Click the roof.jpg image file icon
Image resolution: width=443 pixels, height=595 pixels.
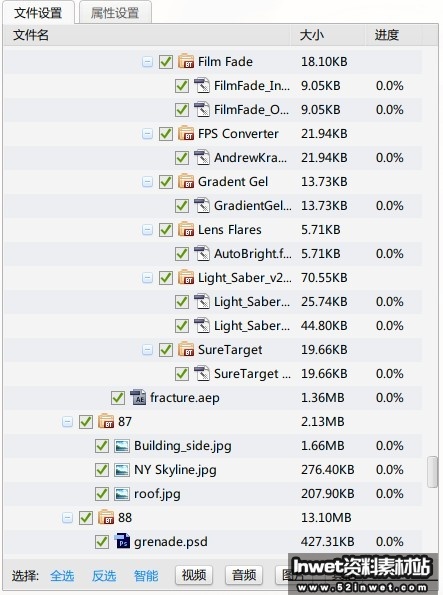click(x=122, y=494)
